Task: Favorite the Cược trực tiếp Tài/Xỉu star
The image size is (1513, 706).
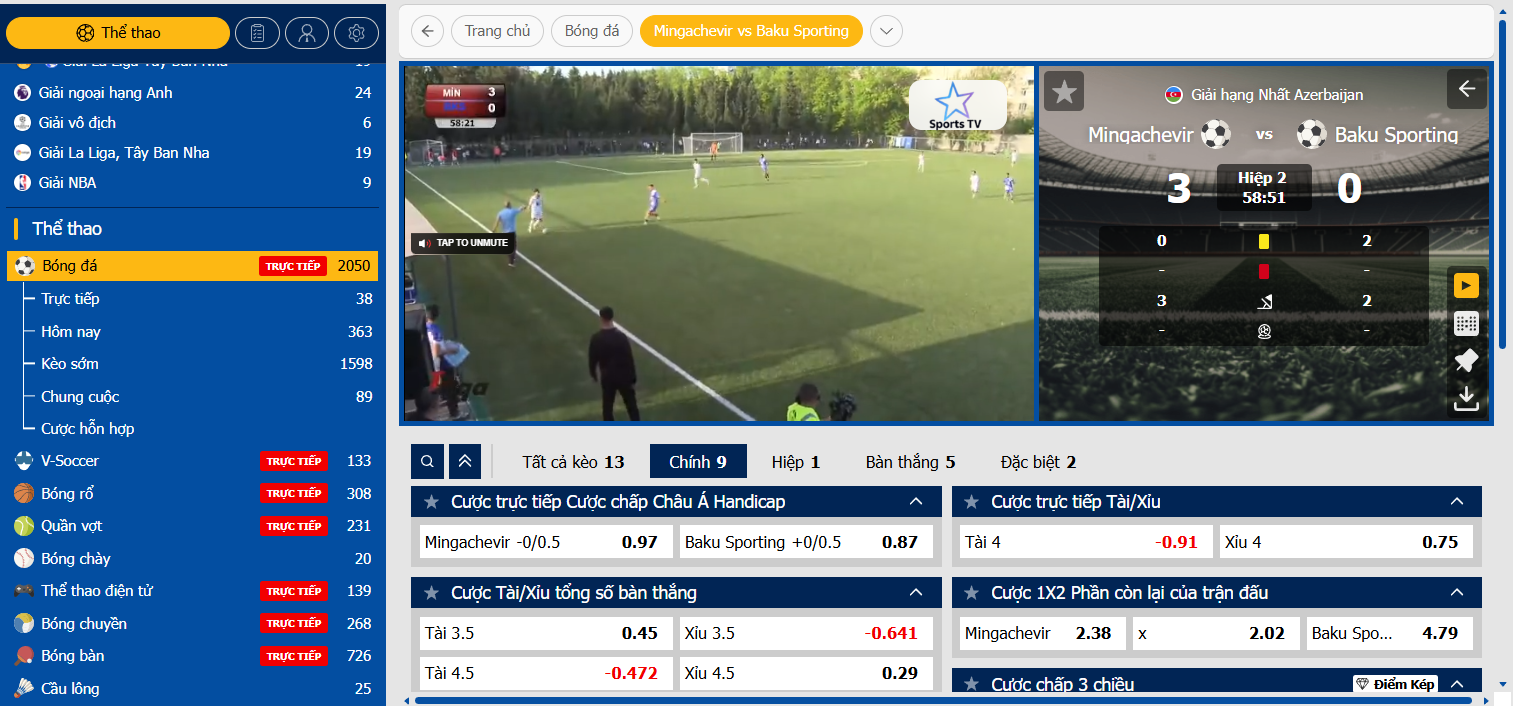Action: (x=972, y=502)
